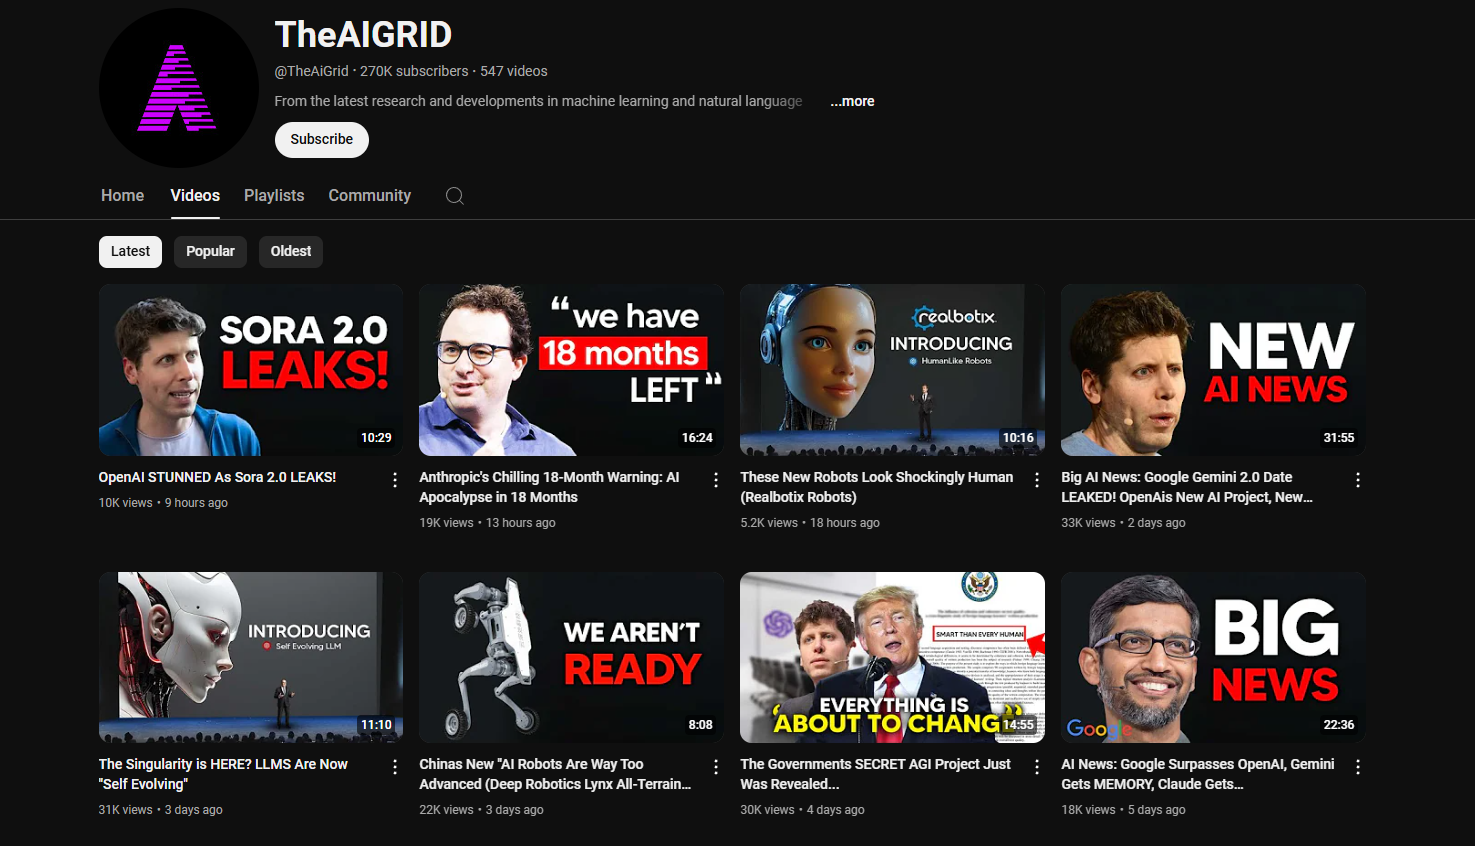Click '5.2K views • 18 hours ago' text
Viewport: 1475px width, 846px height.
click(x=810, y=523)
